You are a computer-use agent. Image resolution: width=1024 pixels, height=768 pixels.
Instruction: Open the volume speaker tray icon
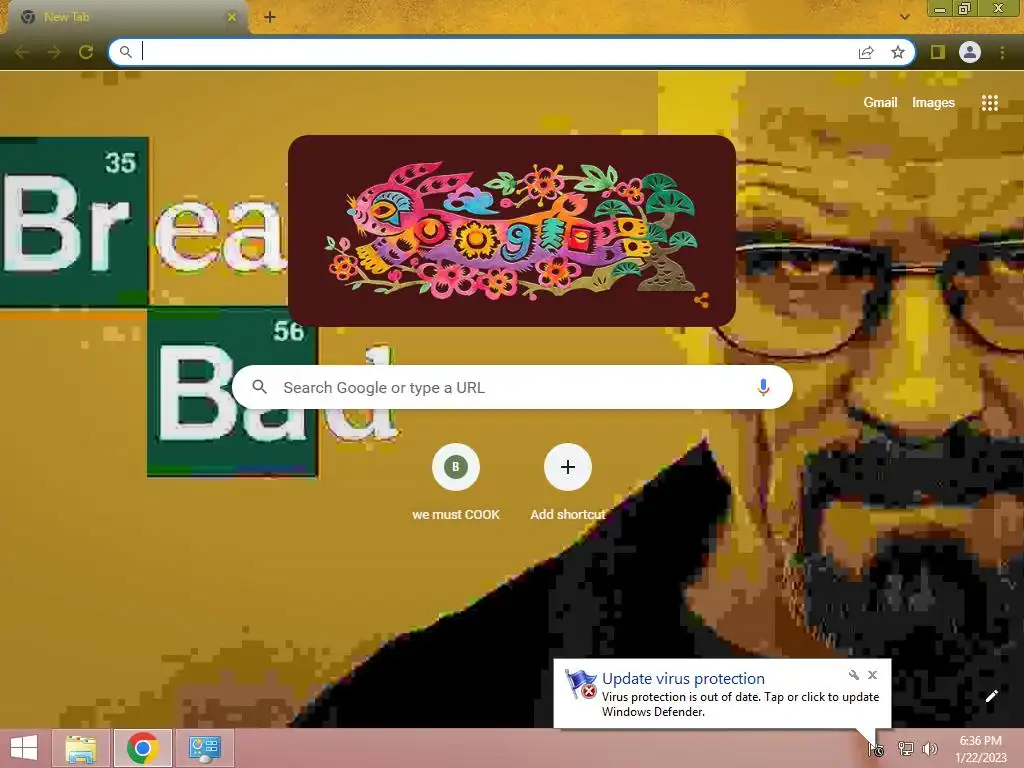929,749
